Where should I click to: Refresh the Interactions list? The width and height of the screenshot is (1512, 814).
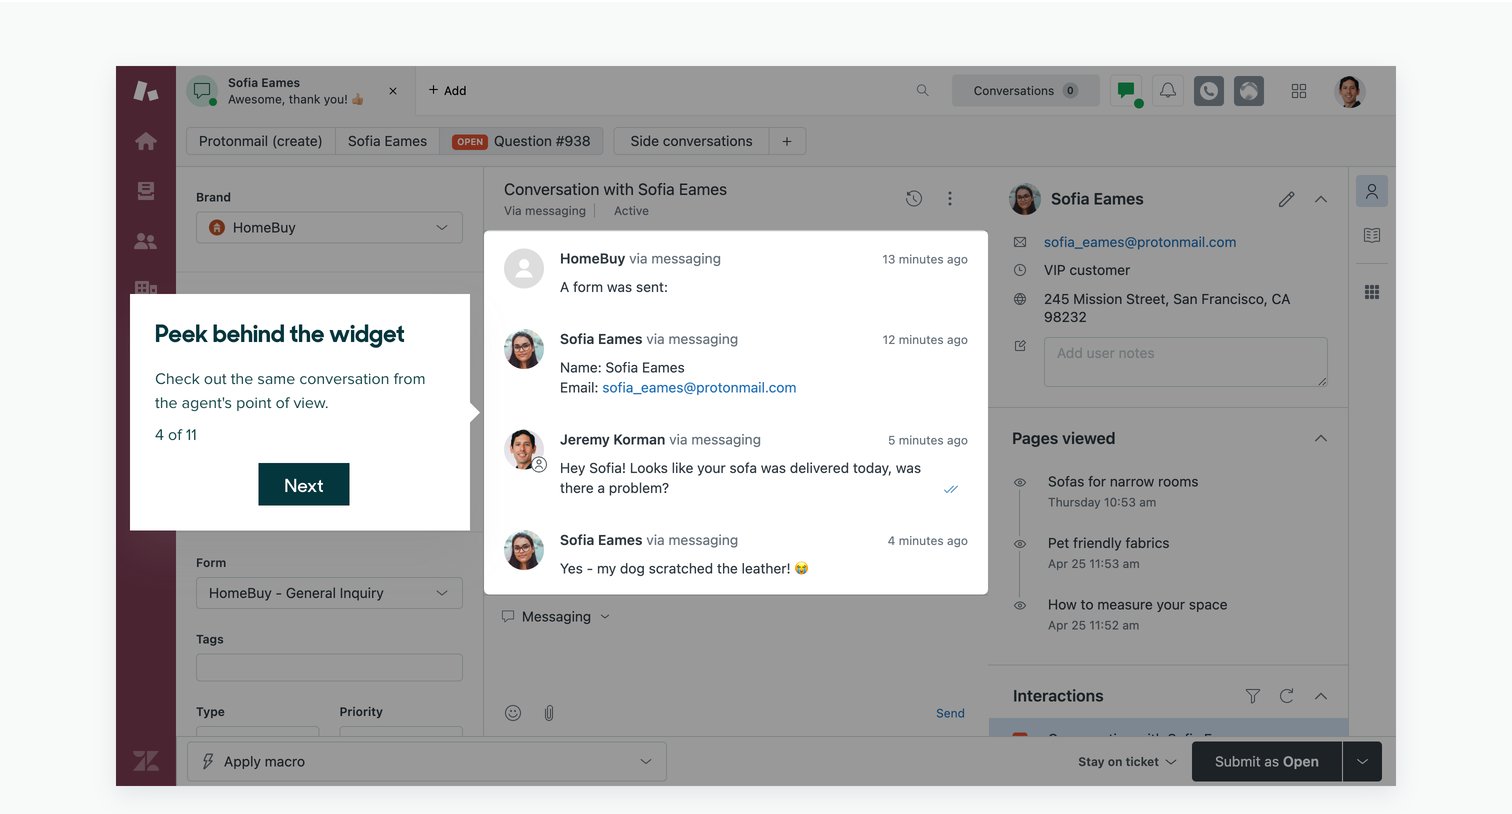(x=1287, y=696)
